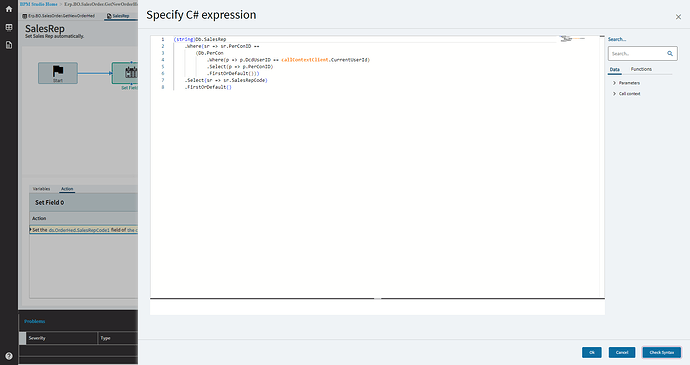
Task: Focus the Search input field
Action: 638,53
